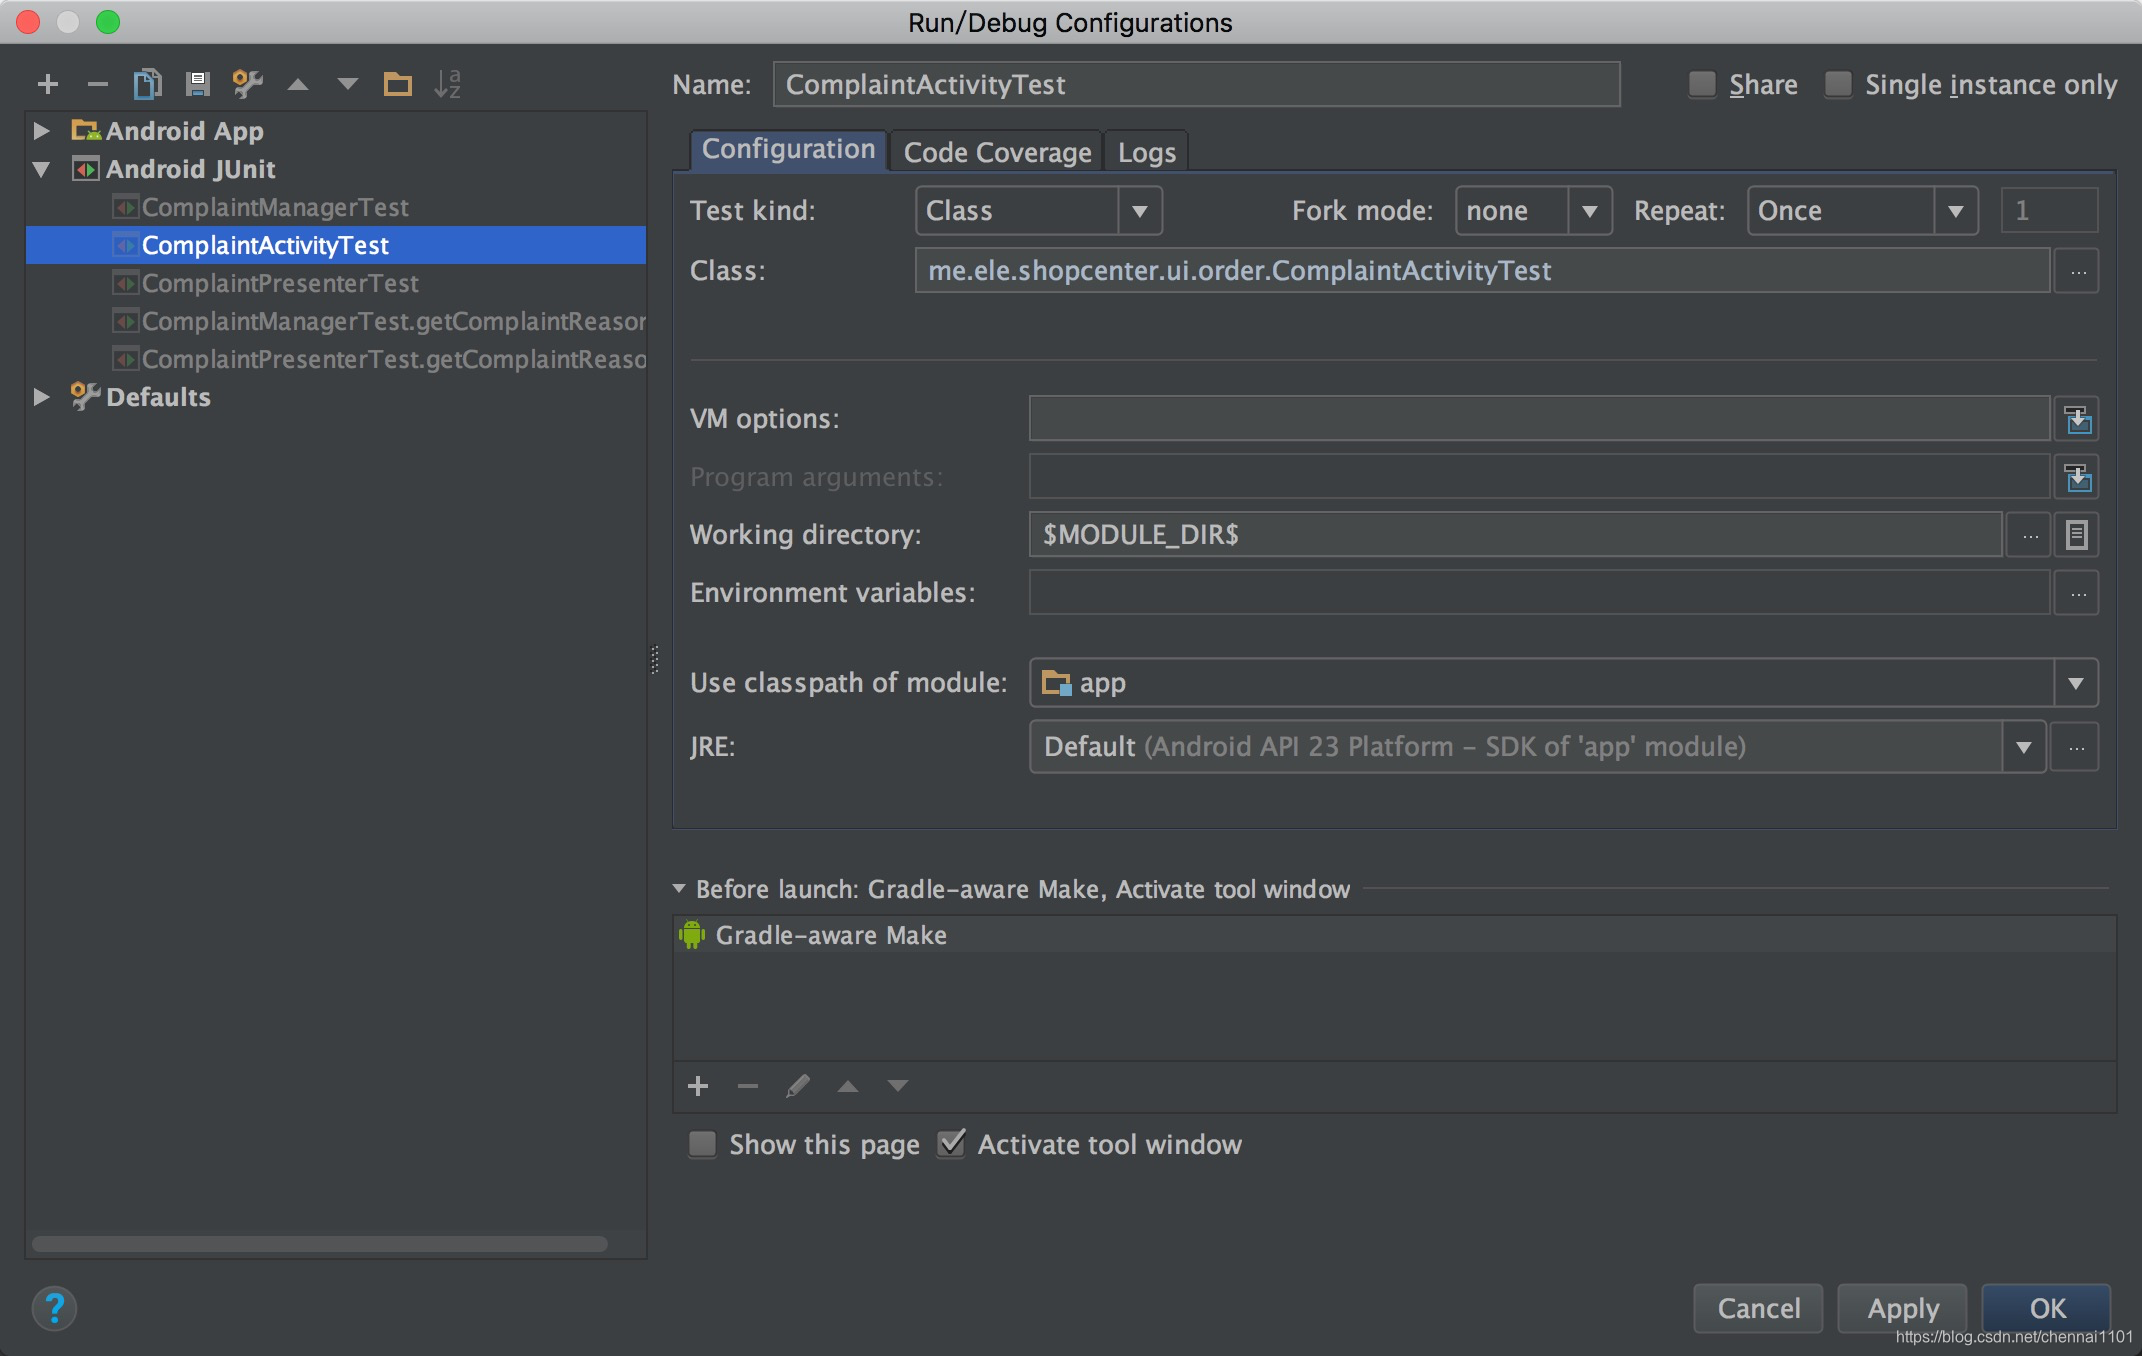Move Before launch task up
The image size is (2142, 1356).
coord(848,1086)
